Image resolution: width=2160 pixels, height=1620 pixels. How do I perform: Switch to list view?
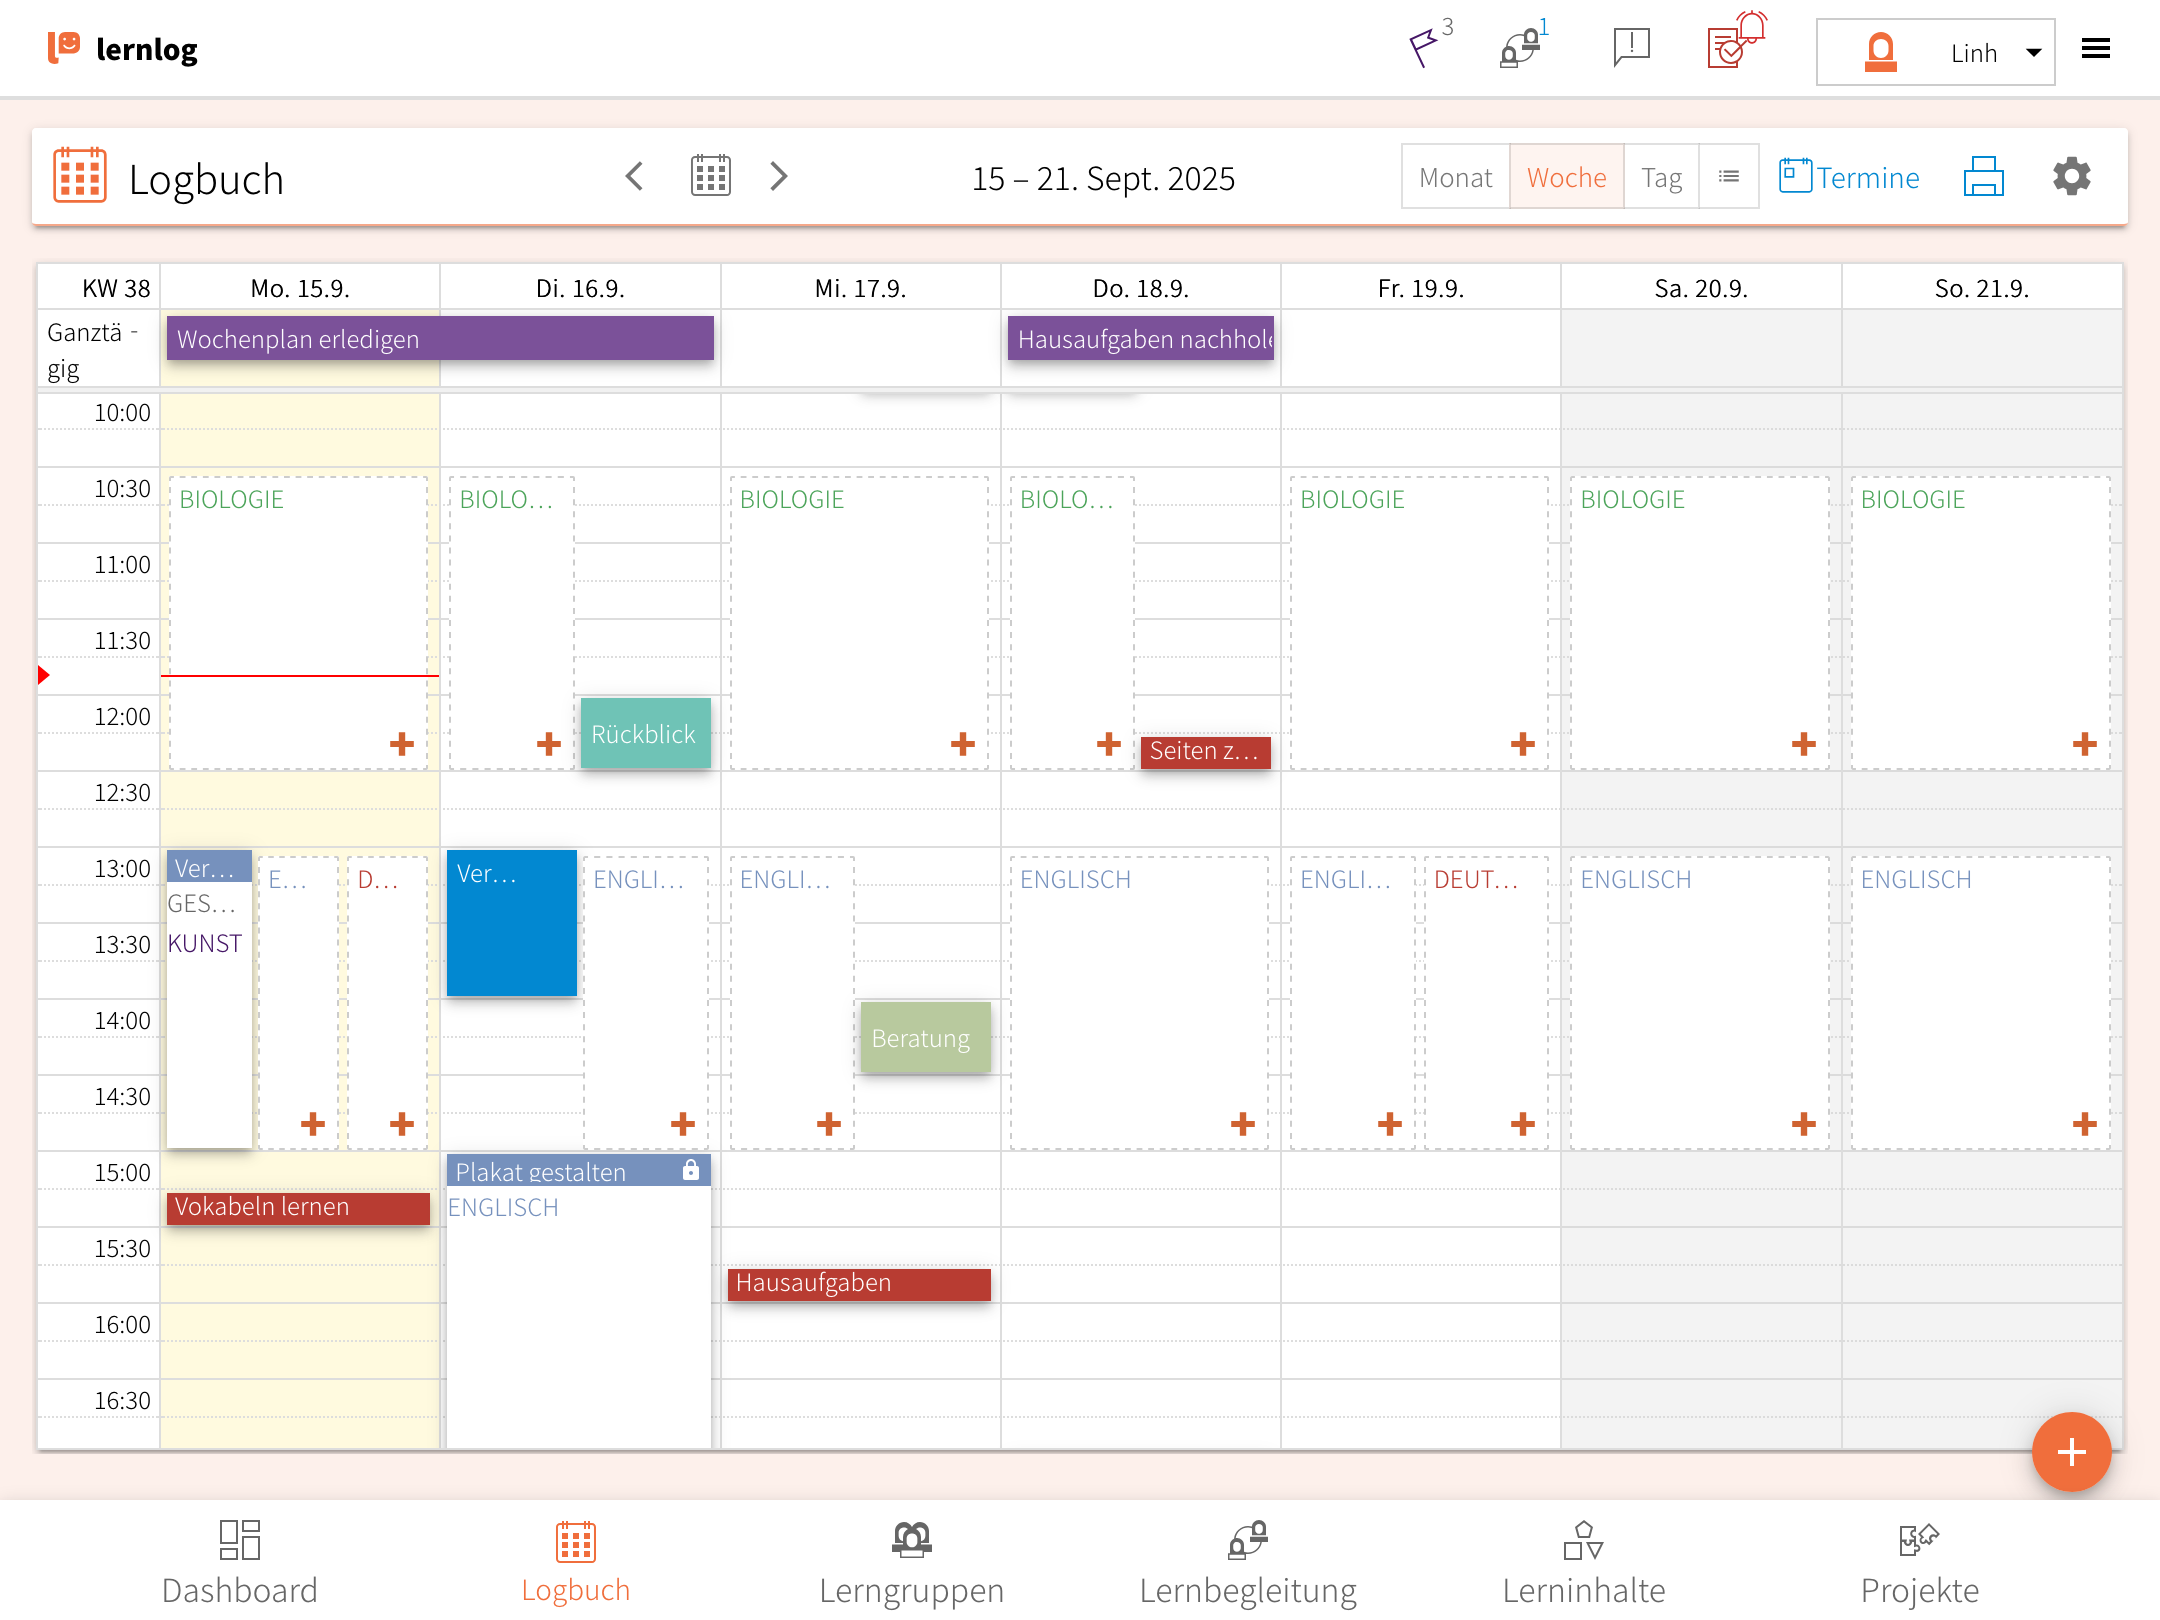coord(1728,177)
